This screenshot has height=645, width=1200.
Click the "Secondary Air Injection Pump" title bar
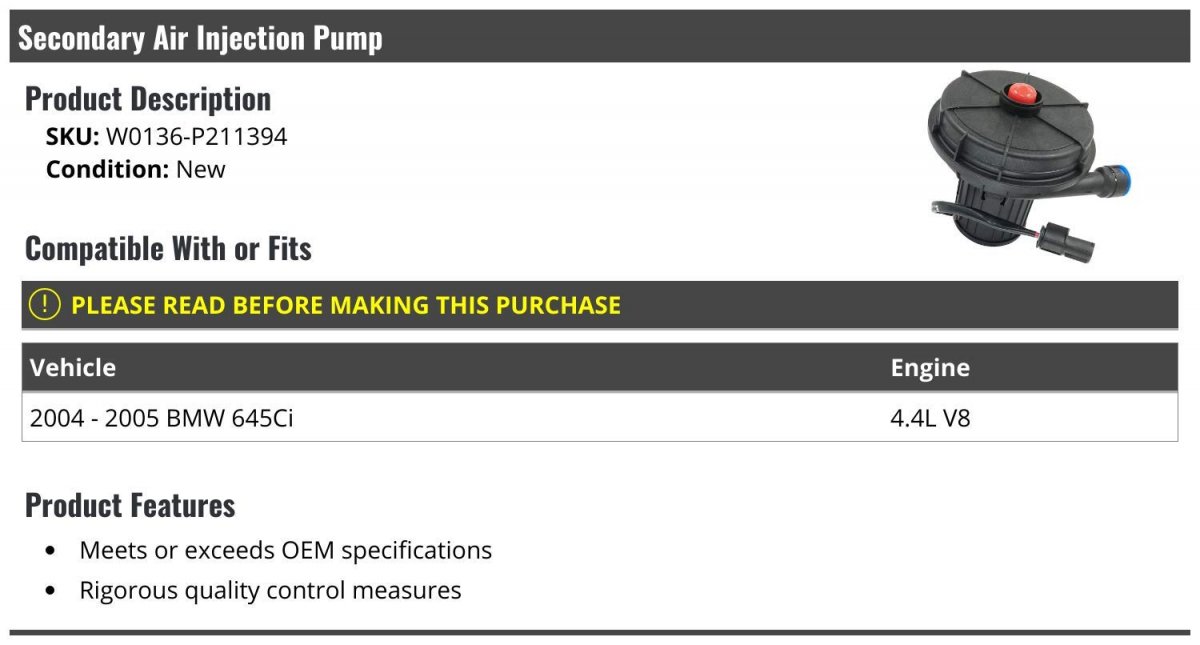point(200,38)
